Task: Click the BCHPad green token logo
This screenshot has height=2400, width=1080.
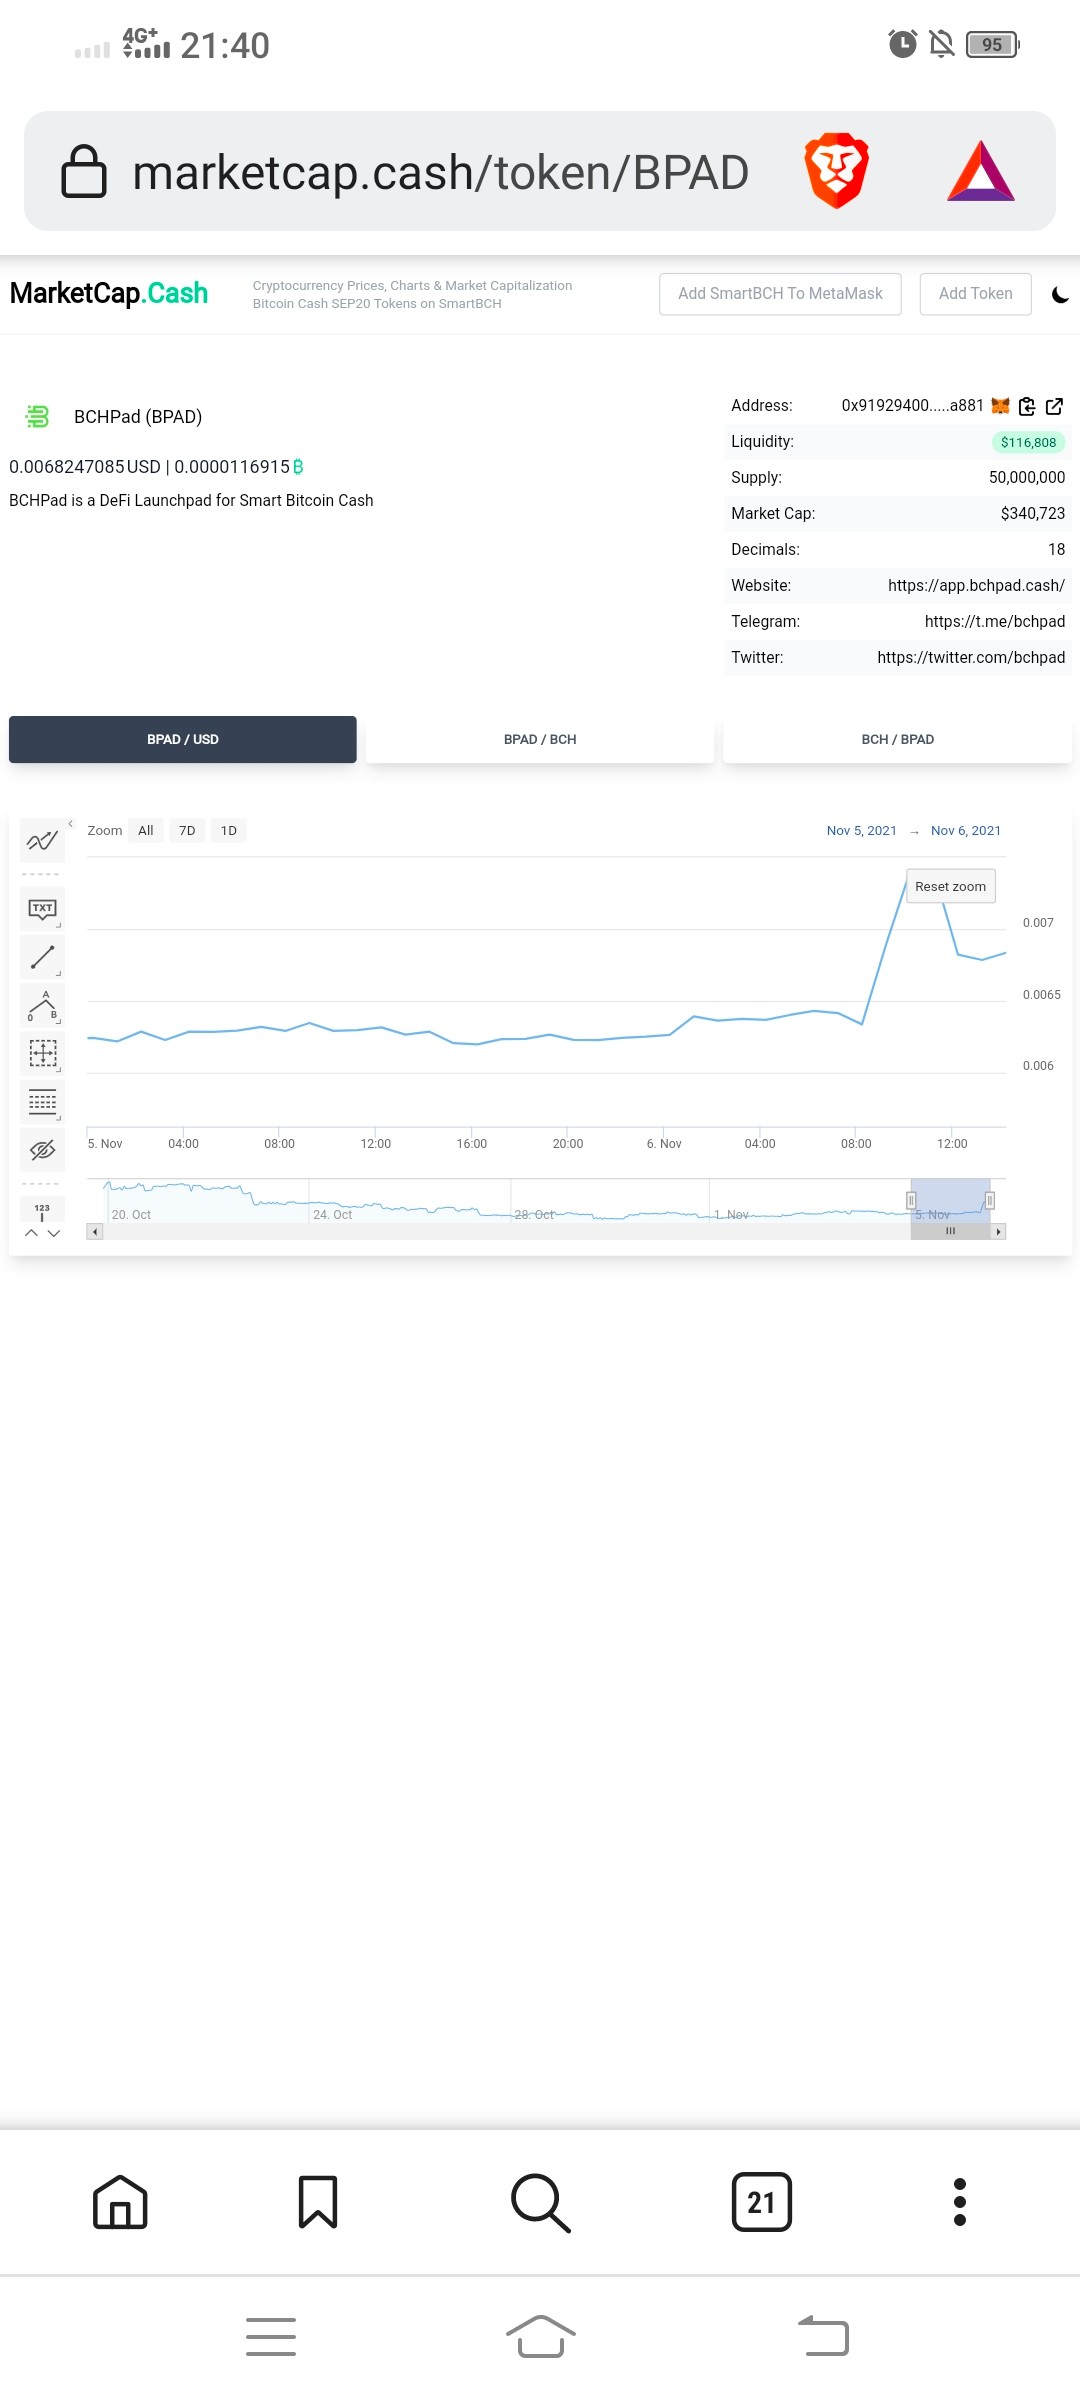Action: 37,416
